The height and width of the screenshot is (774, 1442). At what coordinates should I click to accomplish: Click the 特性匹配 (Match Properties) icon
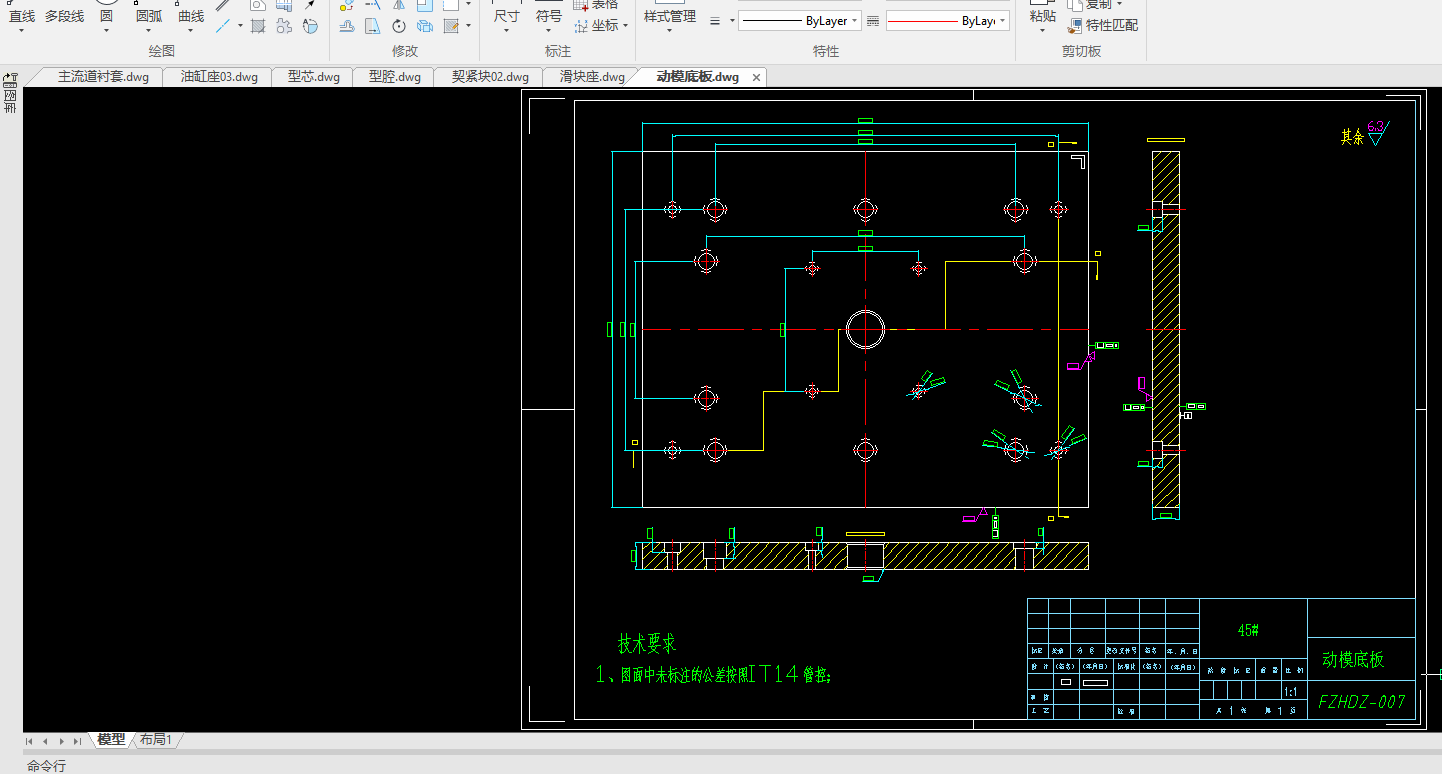(1075, 26)
